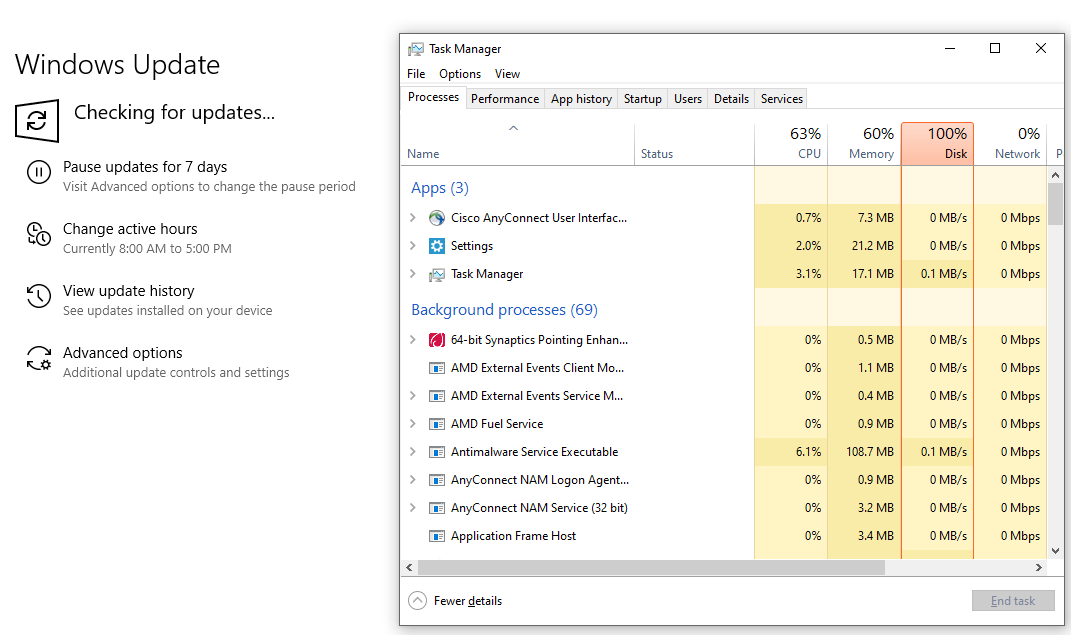Switch to the Users tab
Viewport: 1071px width, 635px height.
688,99
